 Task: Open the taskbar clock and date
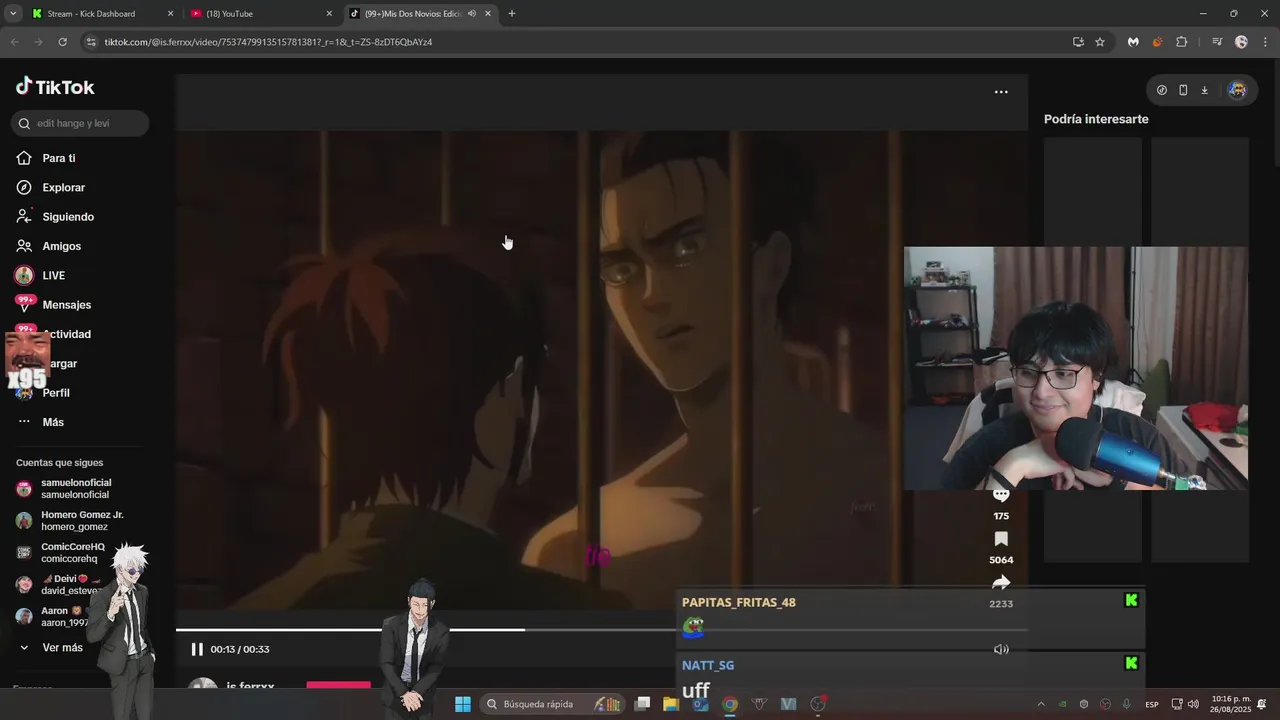(1231, 704)
